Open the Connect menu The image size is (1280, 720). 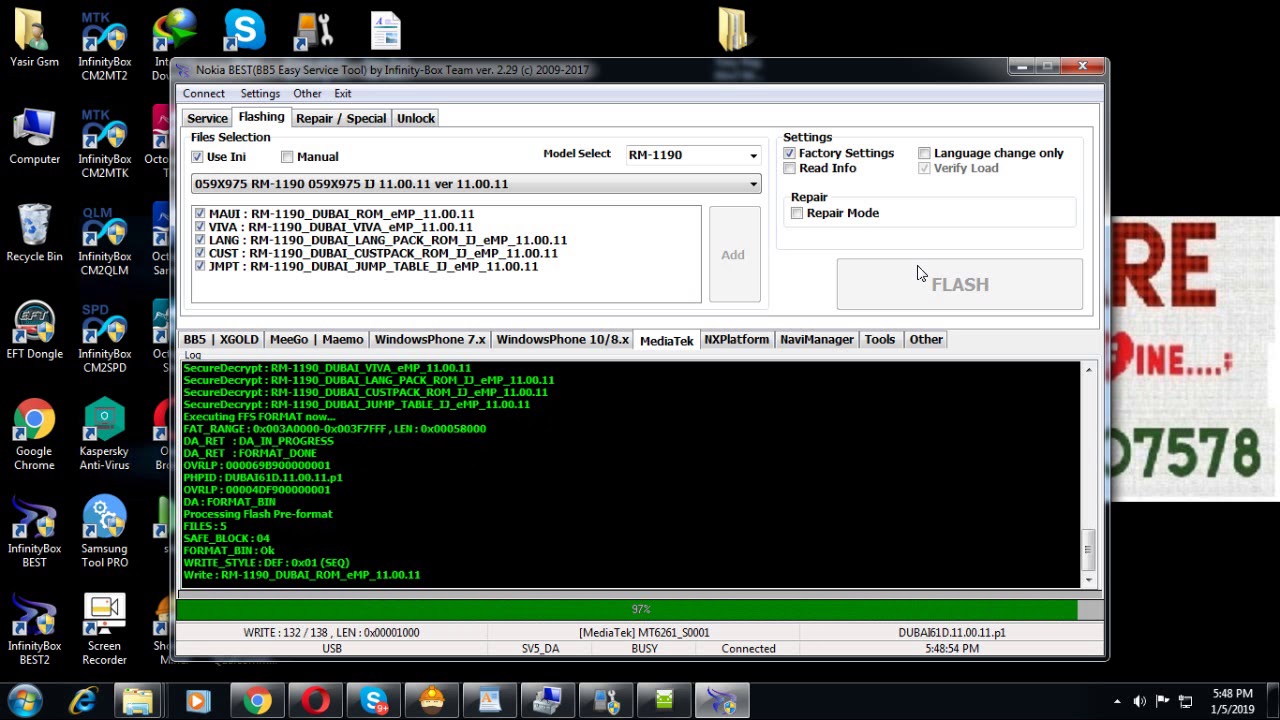coord(203,94)
